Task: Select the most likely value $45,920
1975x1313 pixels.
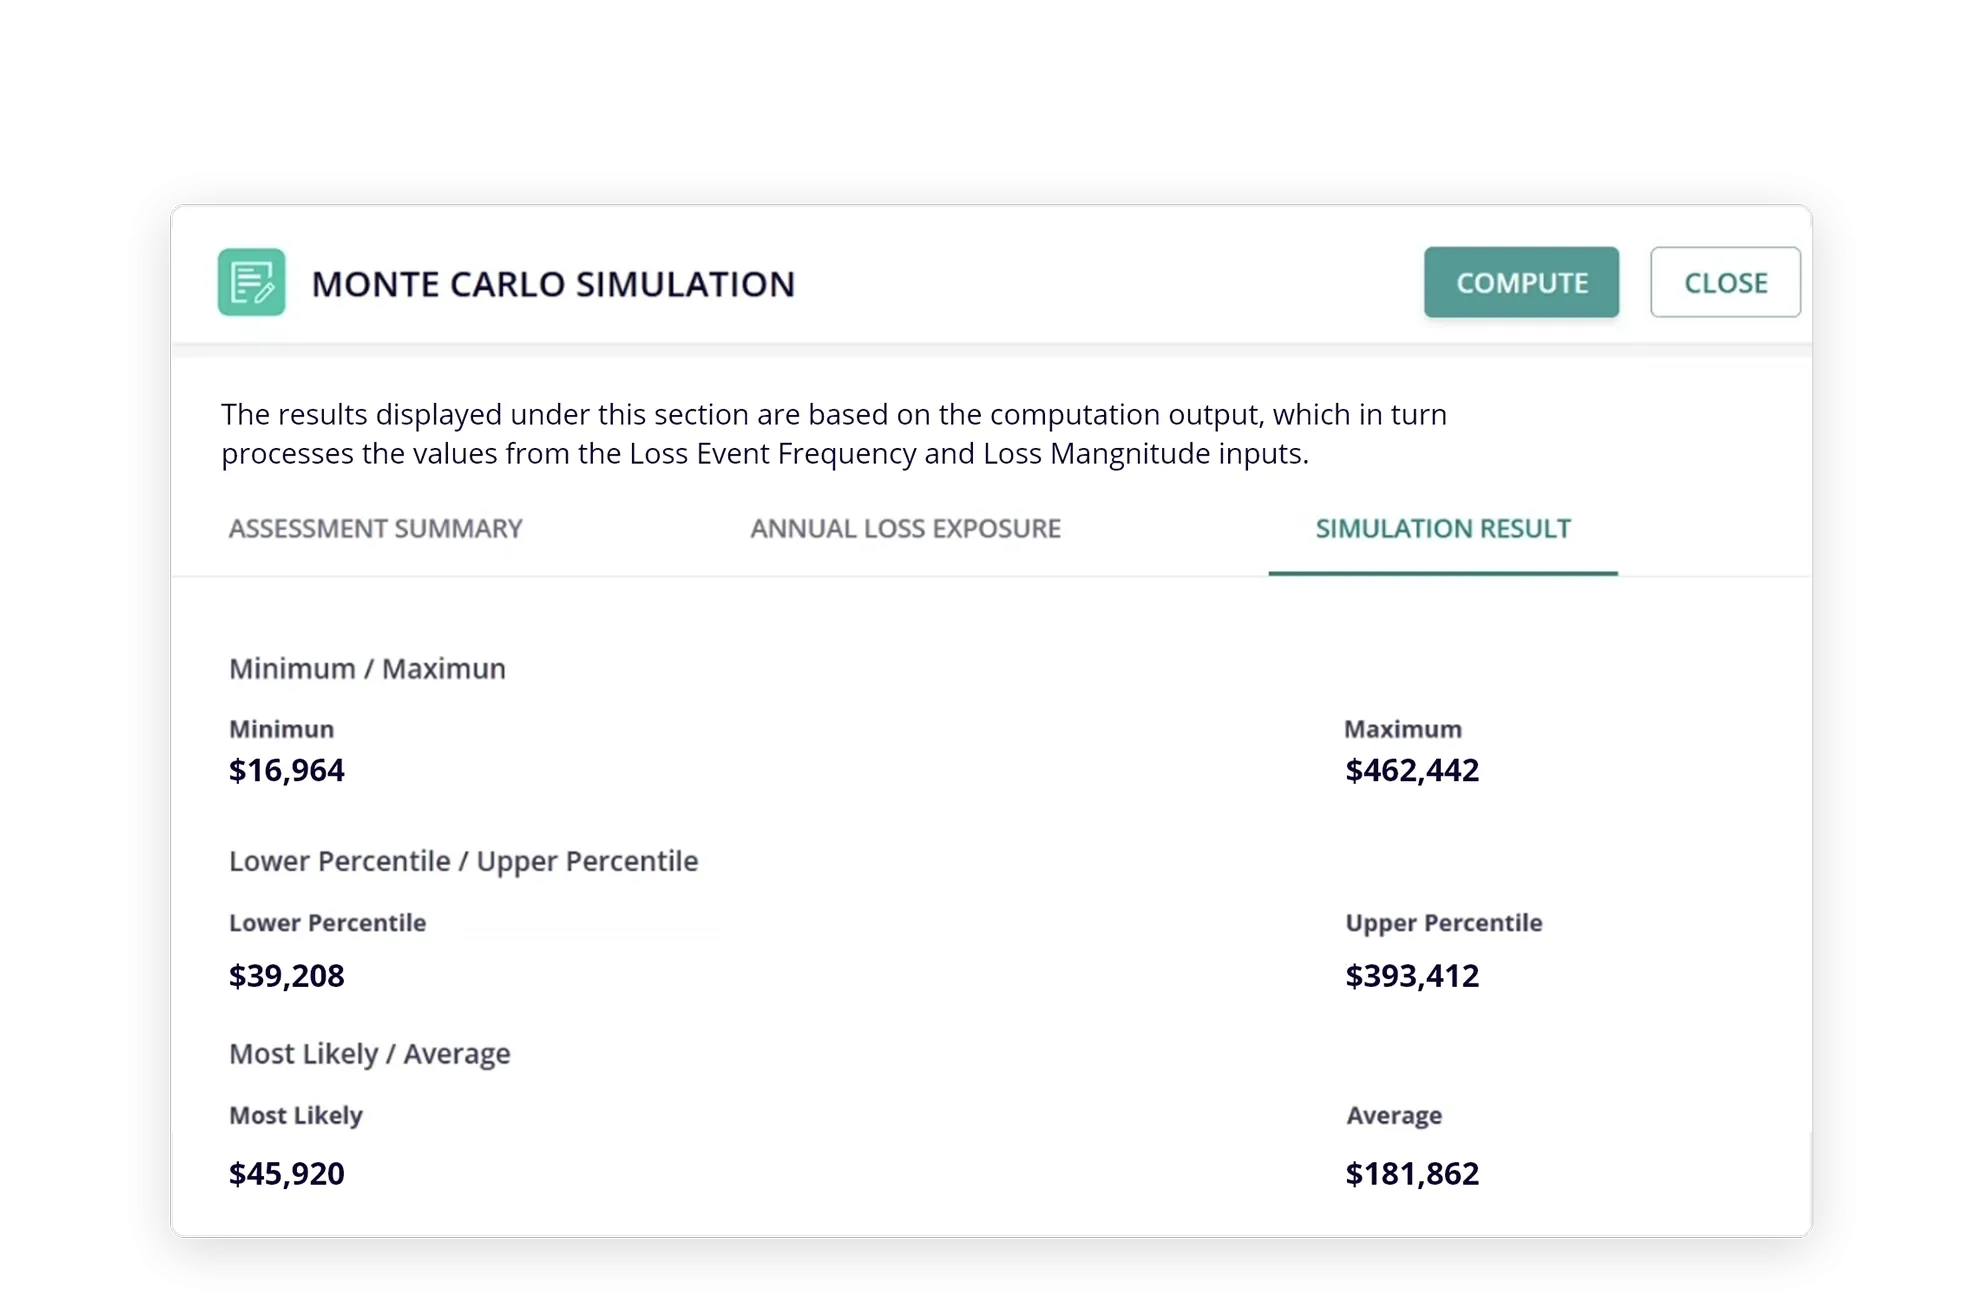Action: coord(287,1173)
